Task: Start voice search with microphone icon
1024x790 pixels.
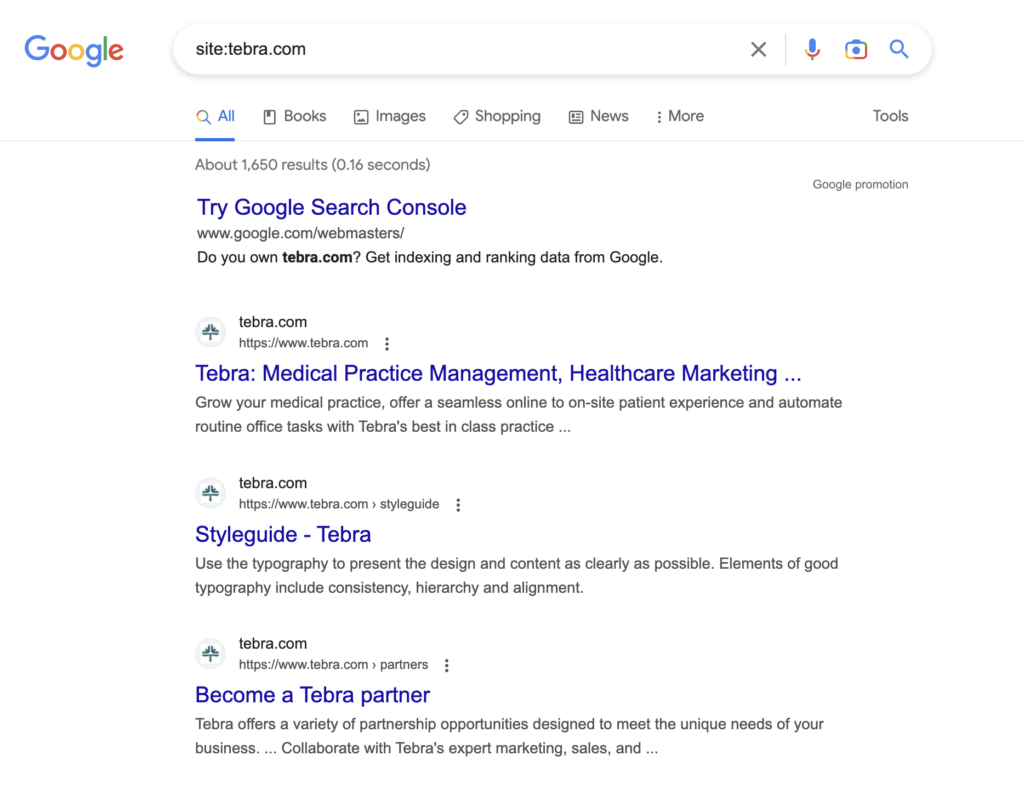Action: pyautogui.click(x=812, y=50)
